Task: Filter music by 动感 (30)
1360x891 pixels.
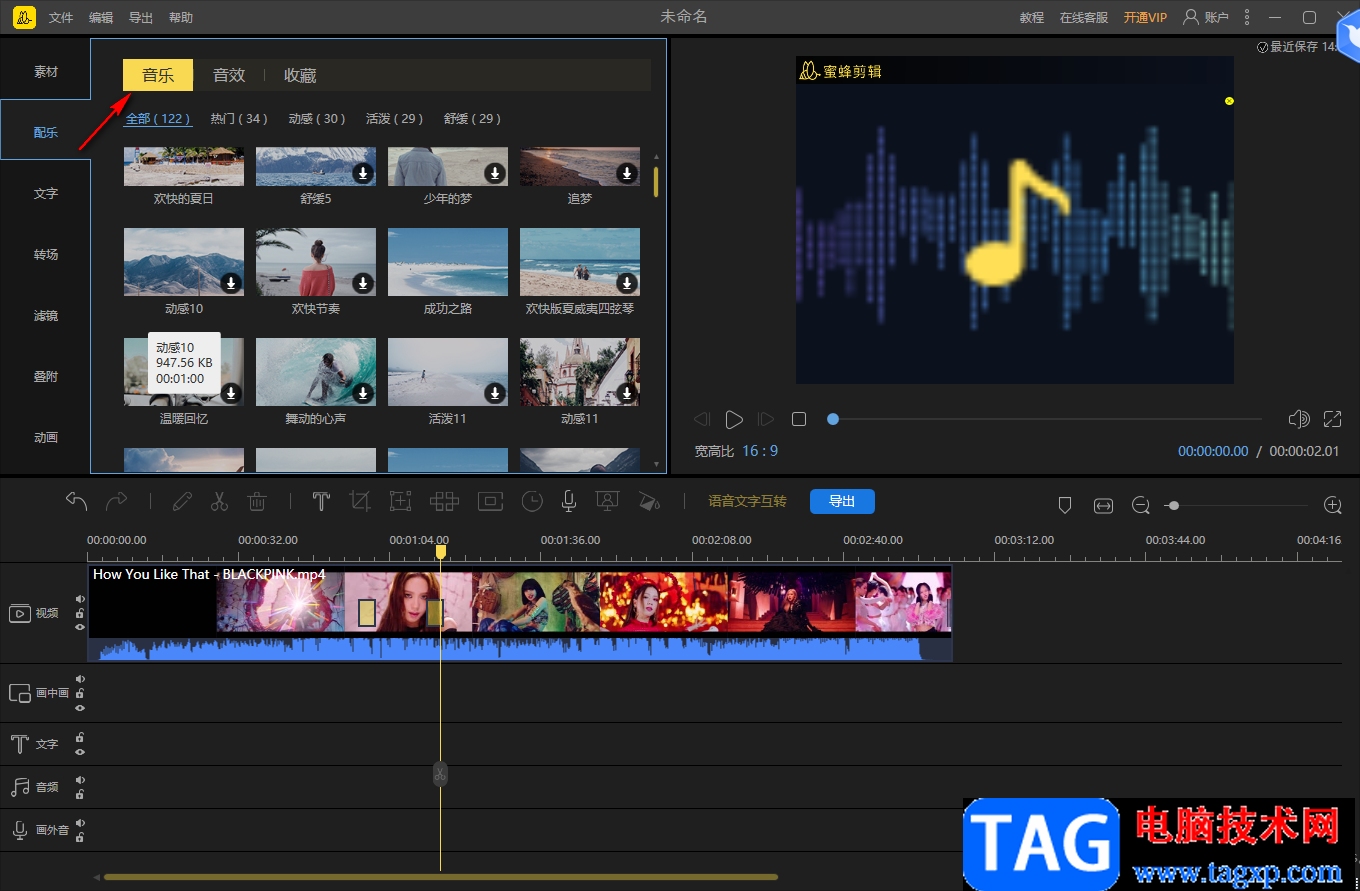Action: 317,119
